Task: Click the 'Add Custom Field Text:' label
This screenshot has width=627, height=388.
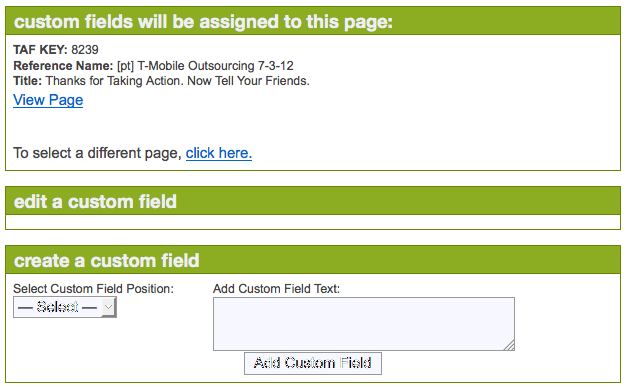Action: 276,289
